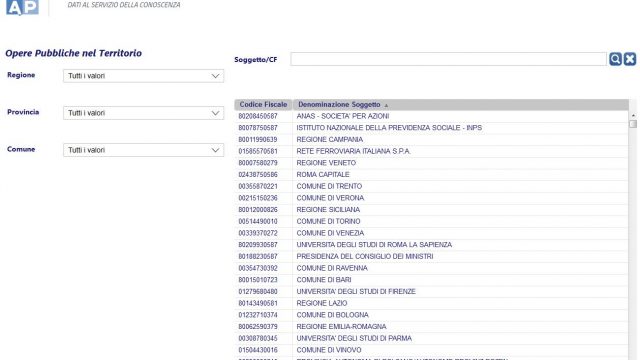The height and width of the screenshot is (360, 640).
Task: Click codice fiscale 80078750587
Action: (x=258, y=128)
